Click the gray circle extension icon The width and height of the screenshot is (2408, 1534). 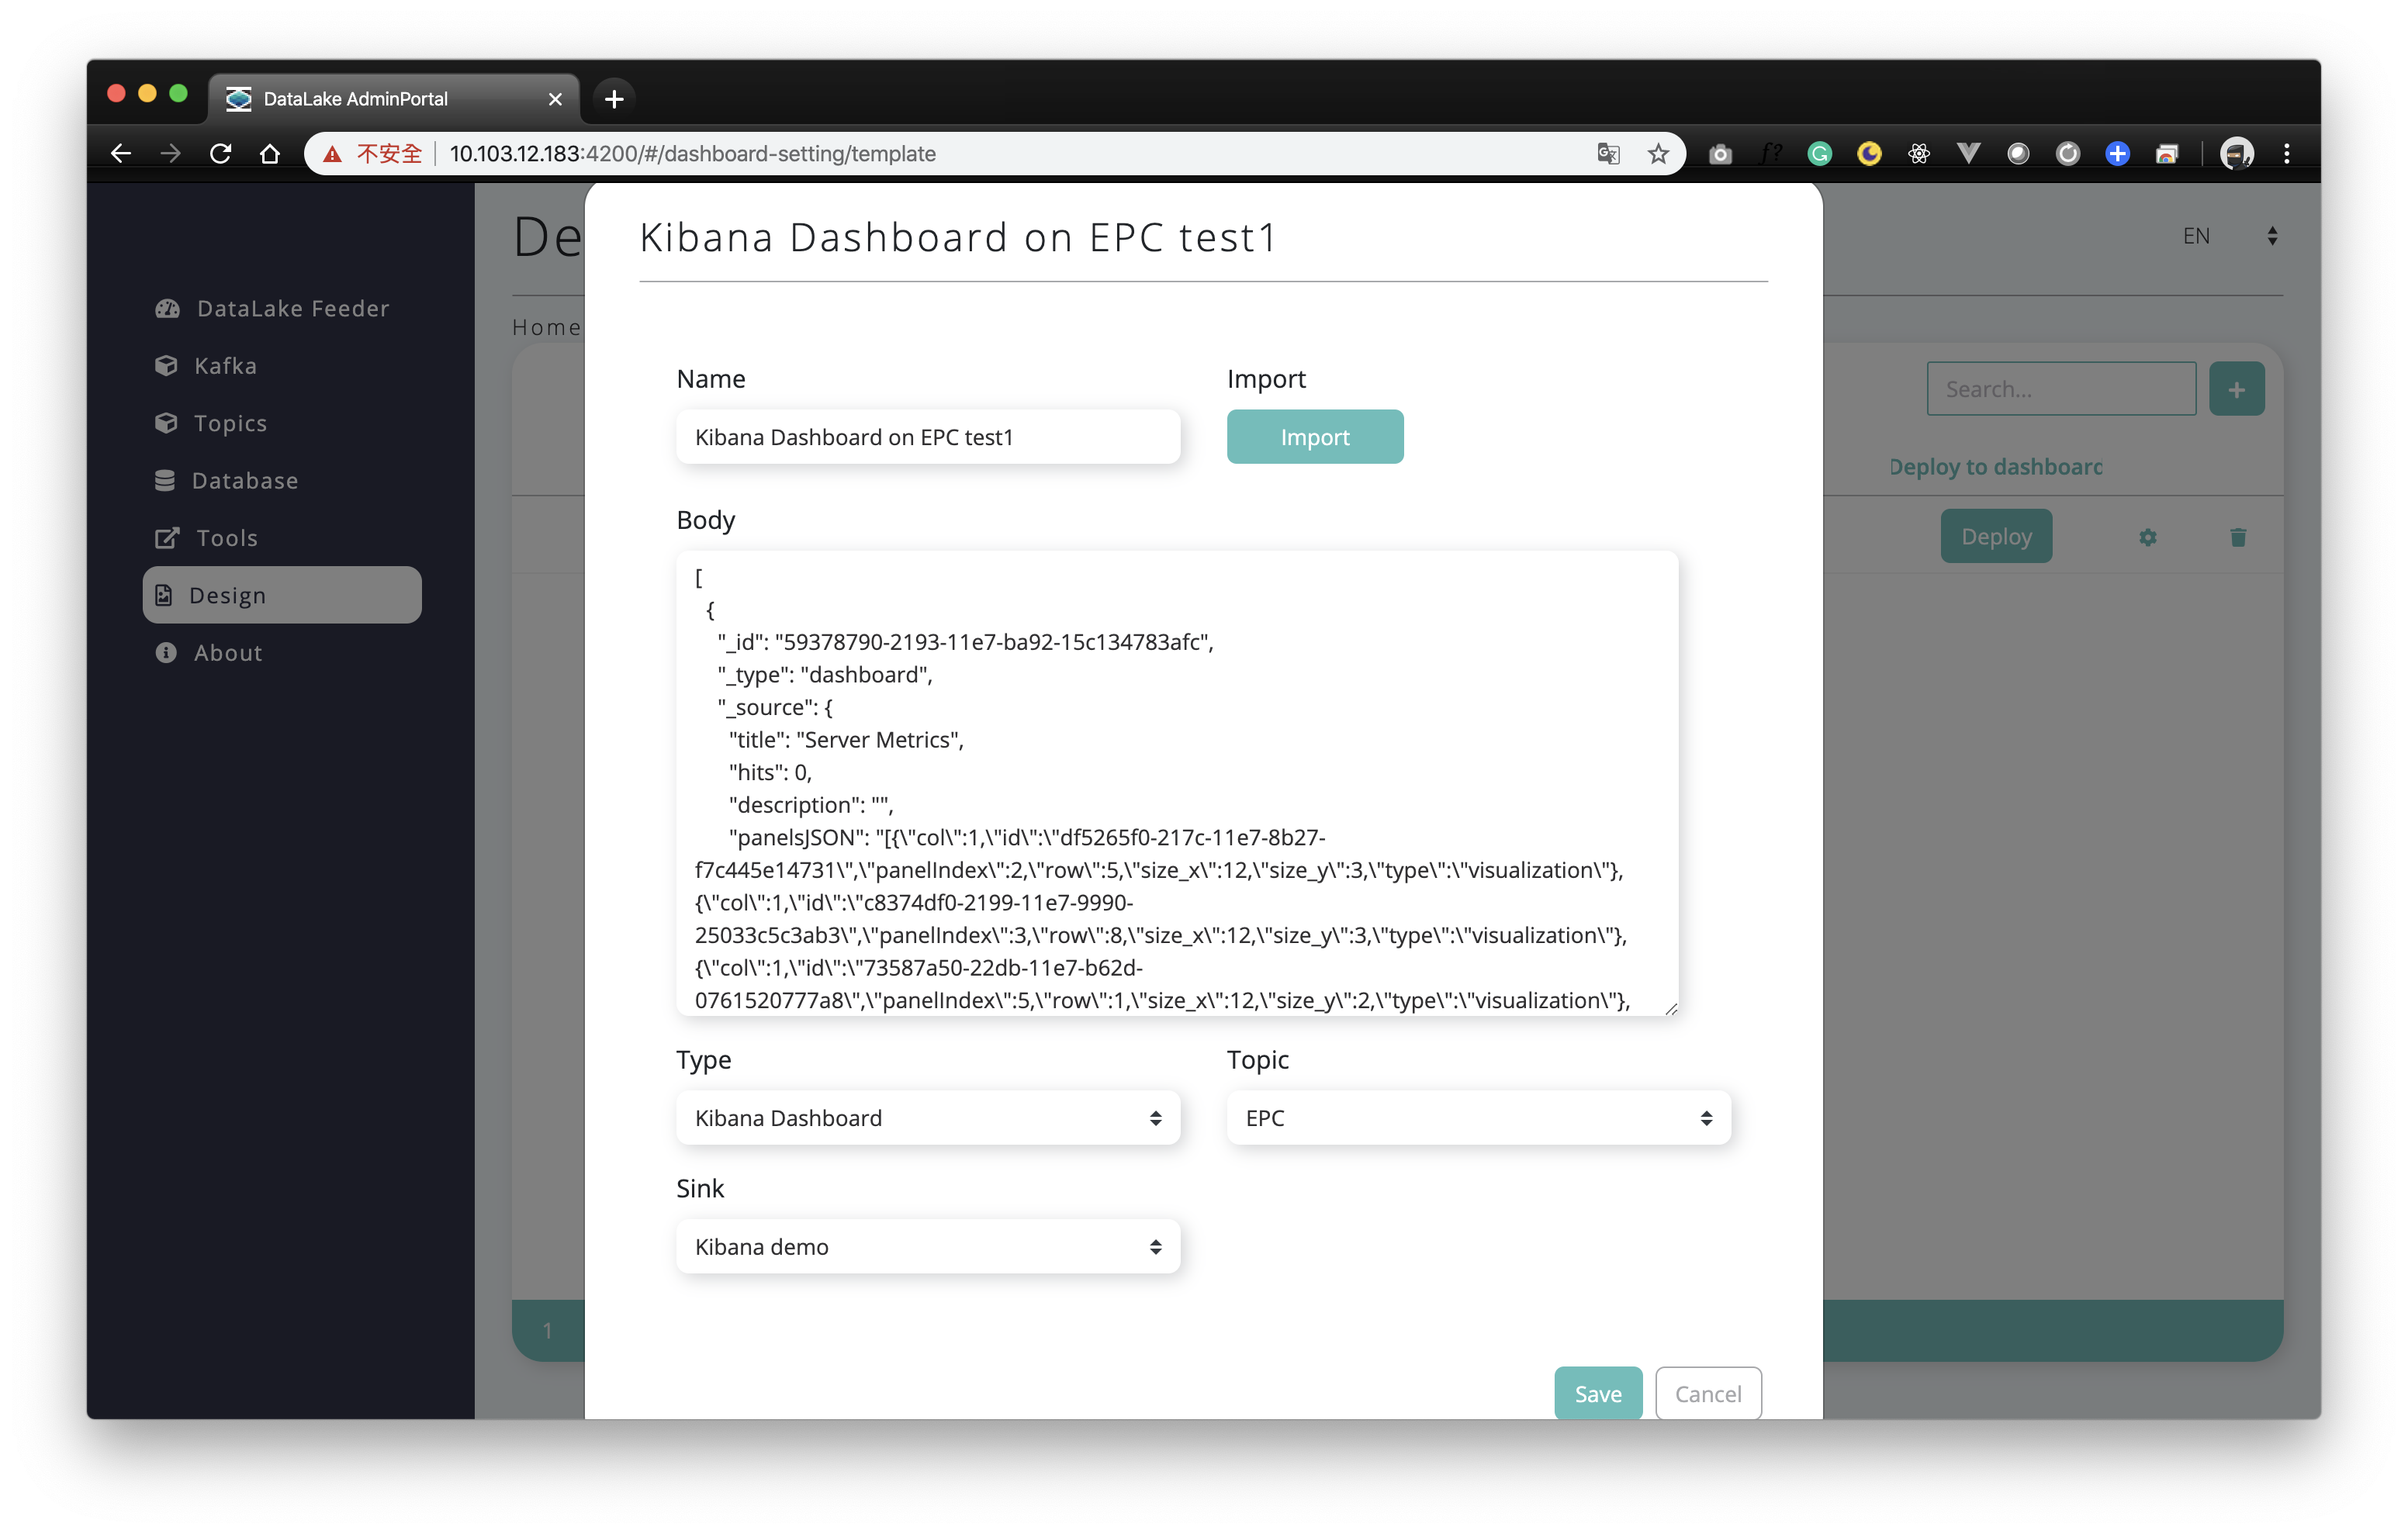2018,153
